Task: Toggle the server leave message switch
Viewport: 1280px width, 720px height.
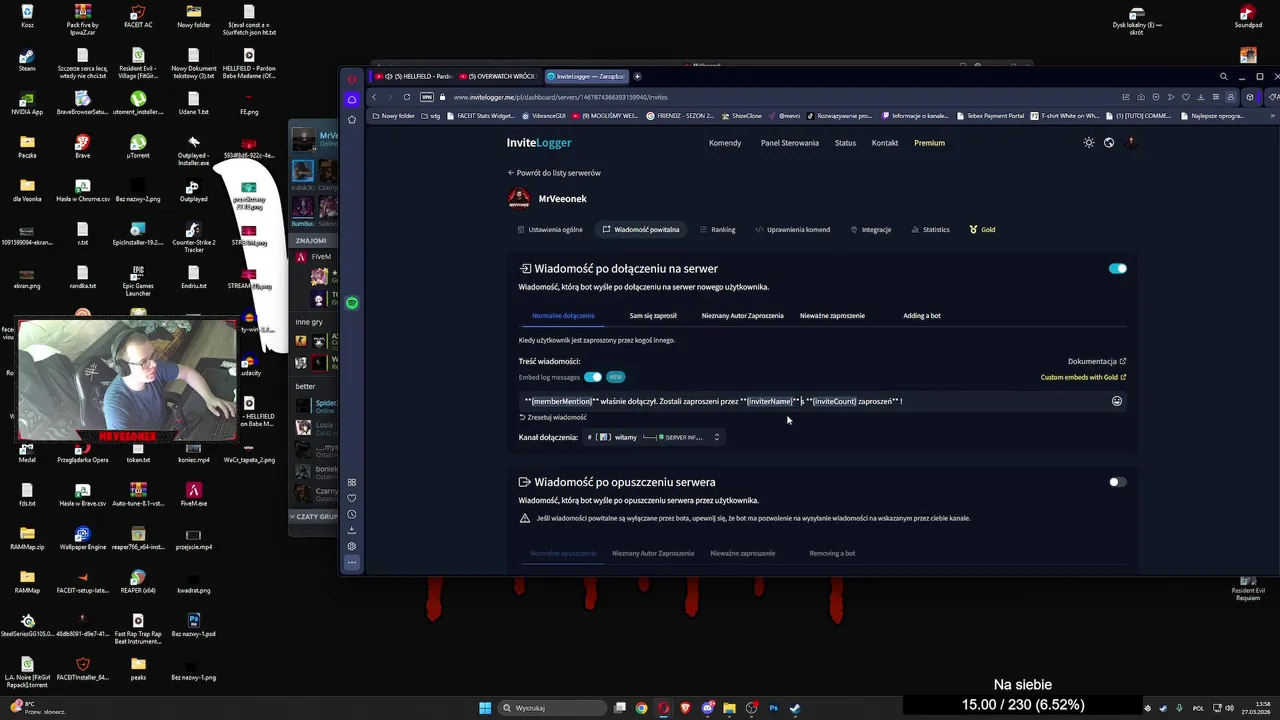Action: click(x=1117, y=482)
